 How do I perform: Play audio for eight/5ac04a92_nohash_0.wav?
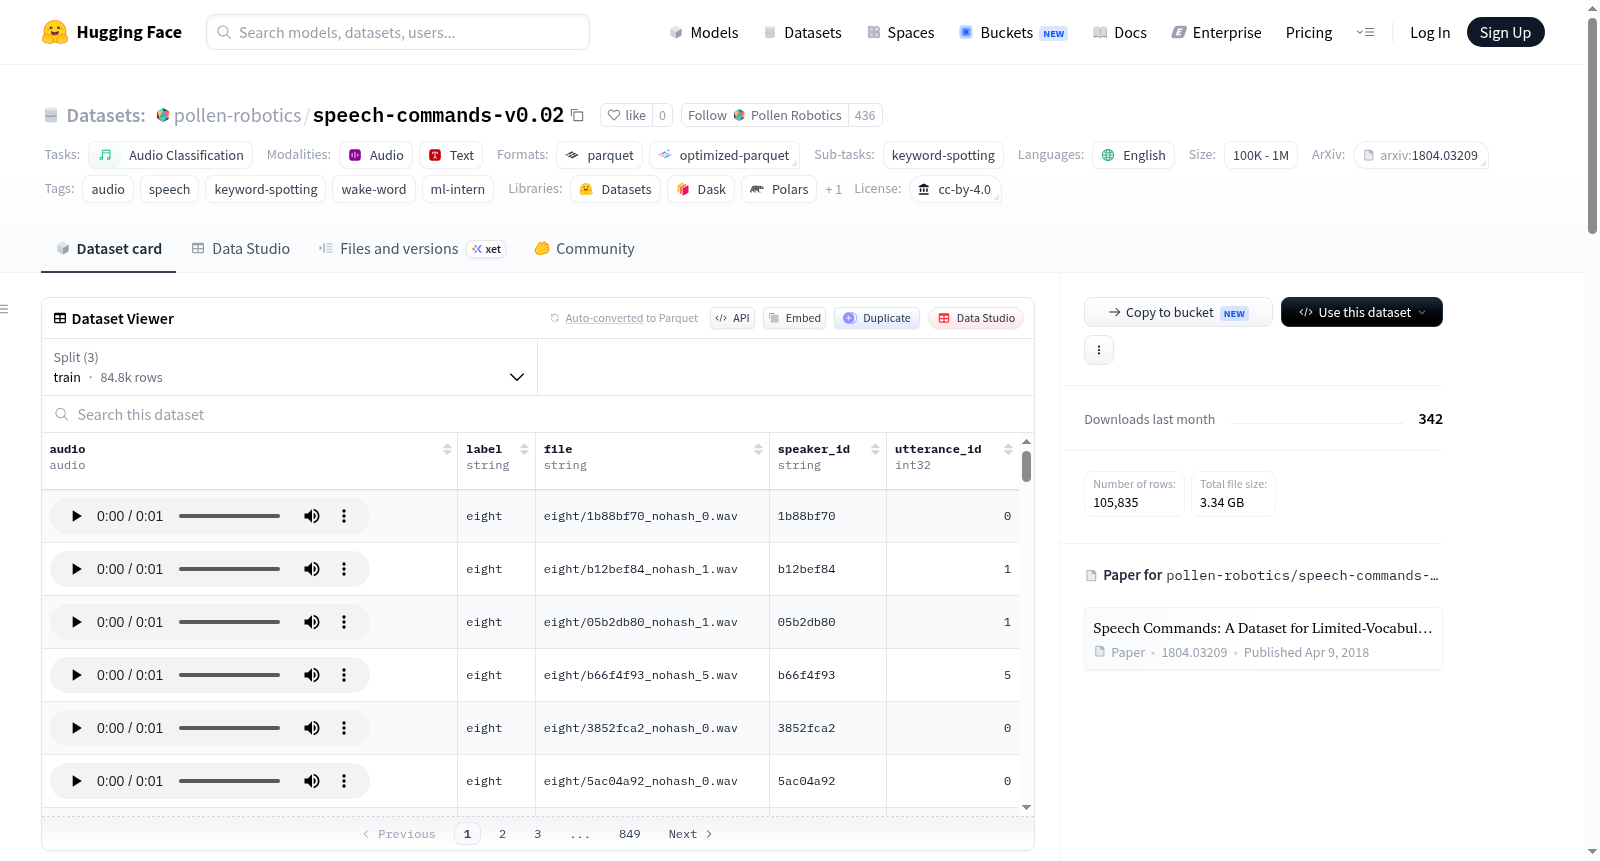[76, 781]
